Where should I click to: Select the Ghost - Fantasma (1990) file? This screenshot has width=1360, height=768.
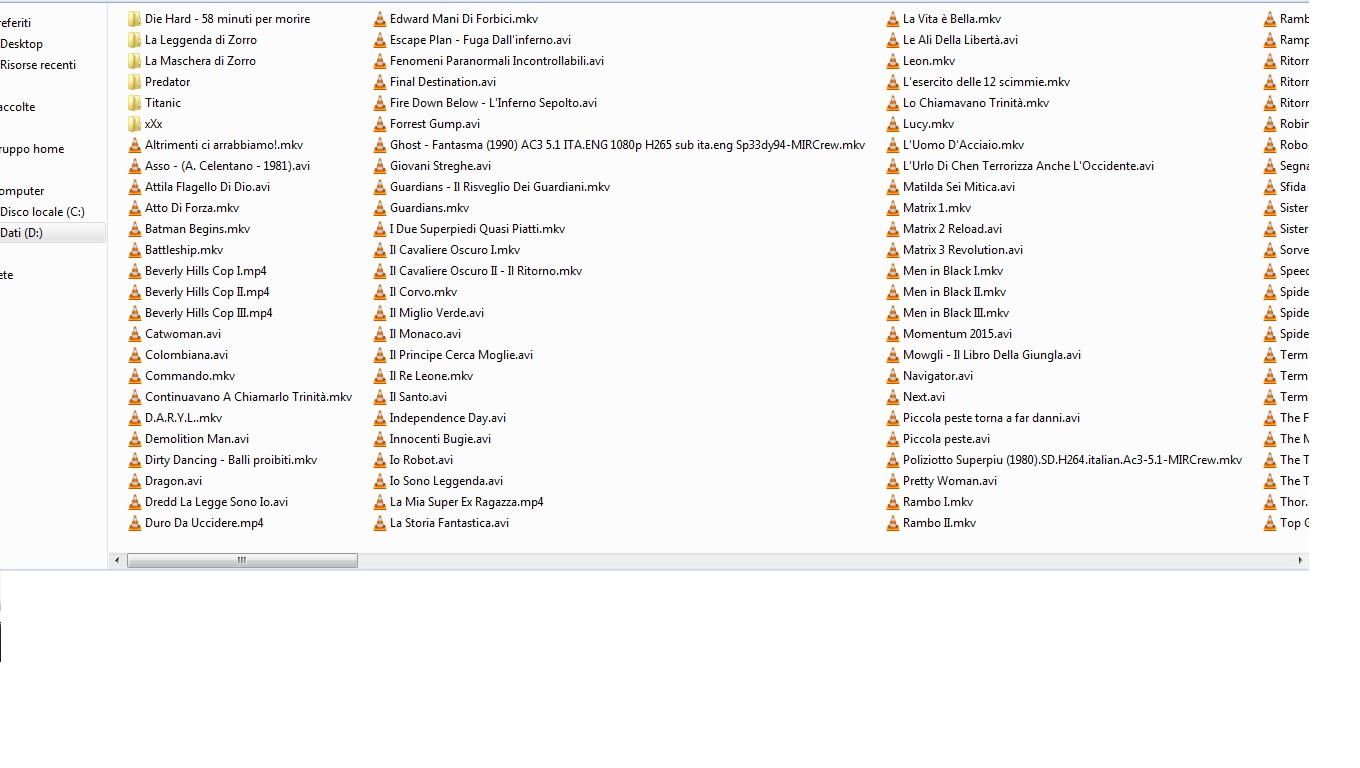click(627, 145)
